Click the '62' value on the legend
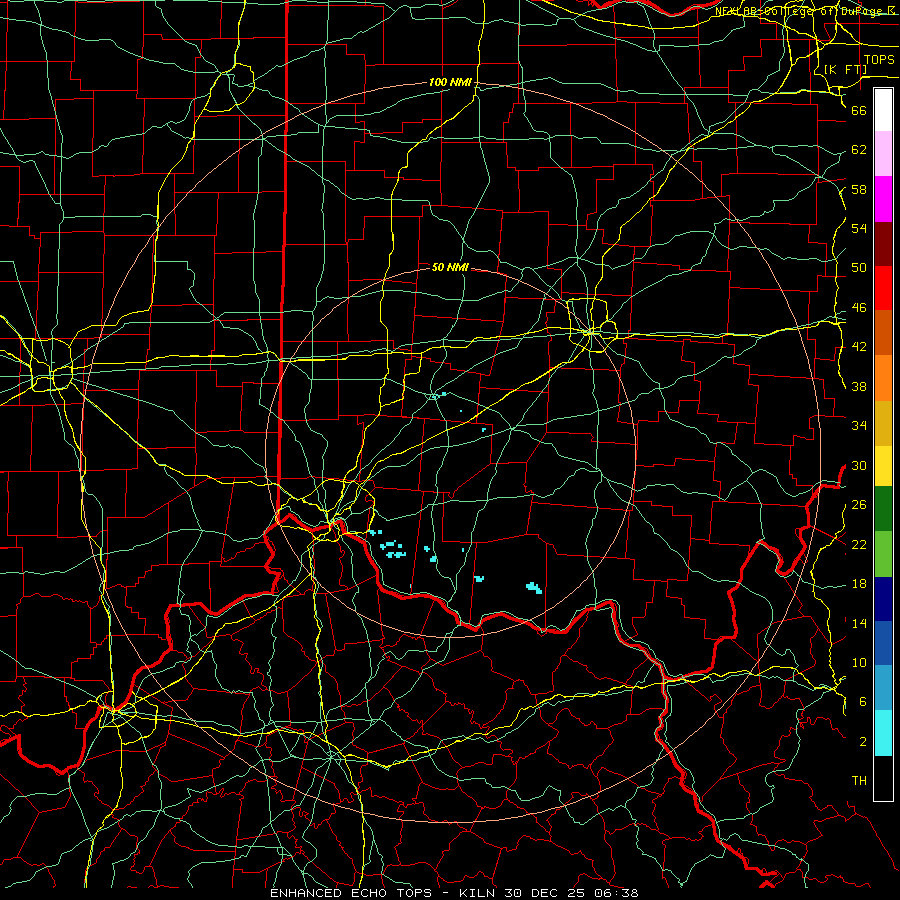Screen dimensions: 900x900 [x=859, y=150]
